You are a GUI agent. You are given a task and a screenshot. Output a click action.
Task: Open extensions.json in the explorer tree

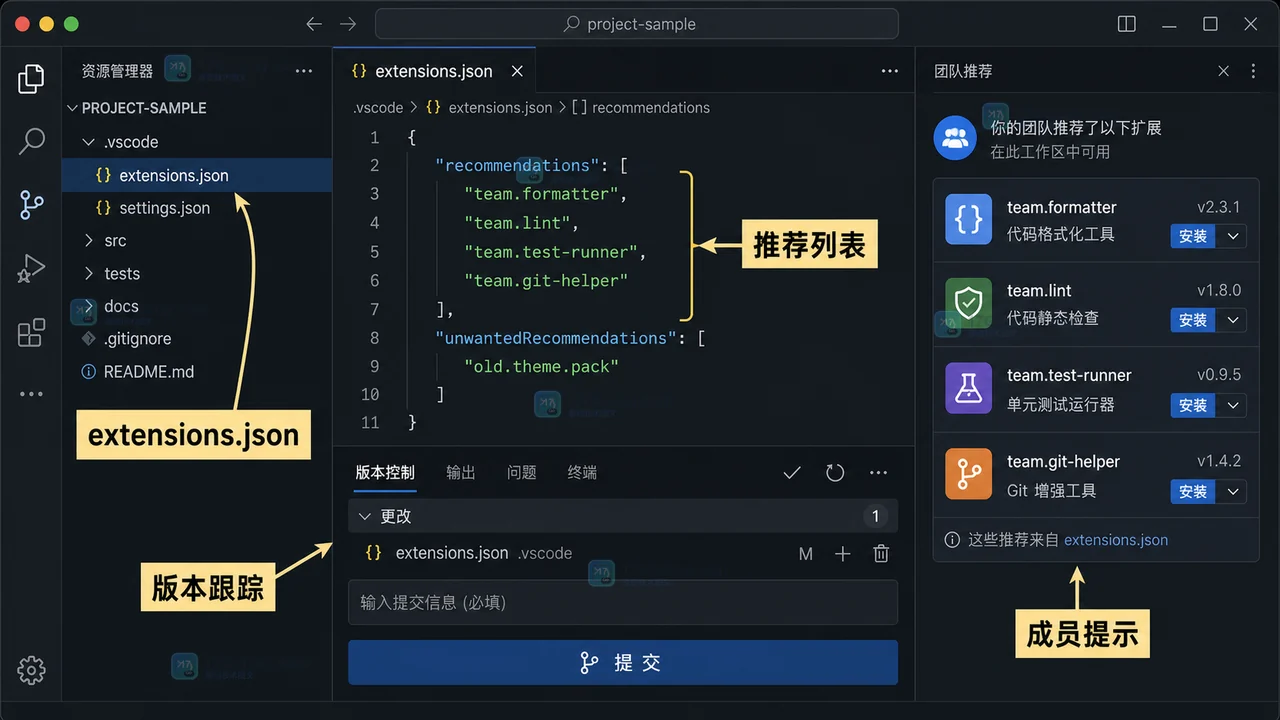pyautogui.click(x=197, y=175)
